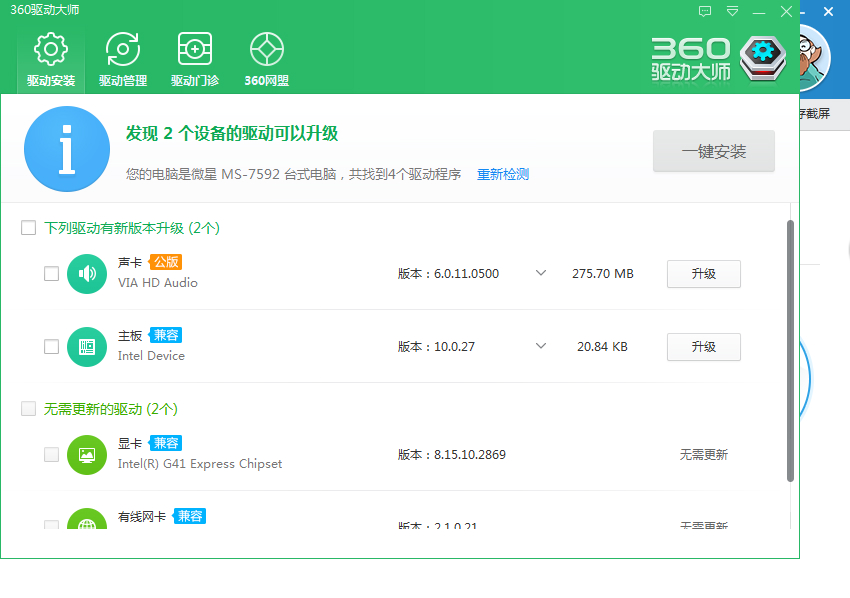Expand the 主板 version 10.0.27 dropdown
This screenshot has height=598, width=850.
pyautogui.click(x=541, y=346)
